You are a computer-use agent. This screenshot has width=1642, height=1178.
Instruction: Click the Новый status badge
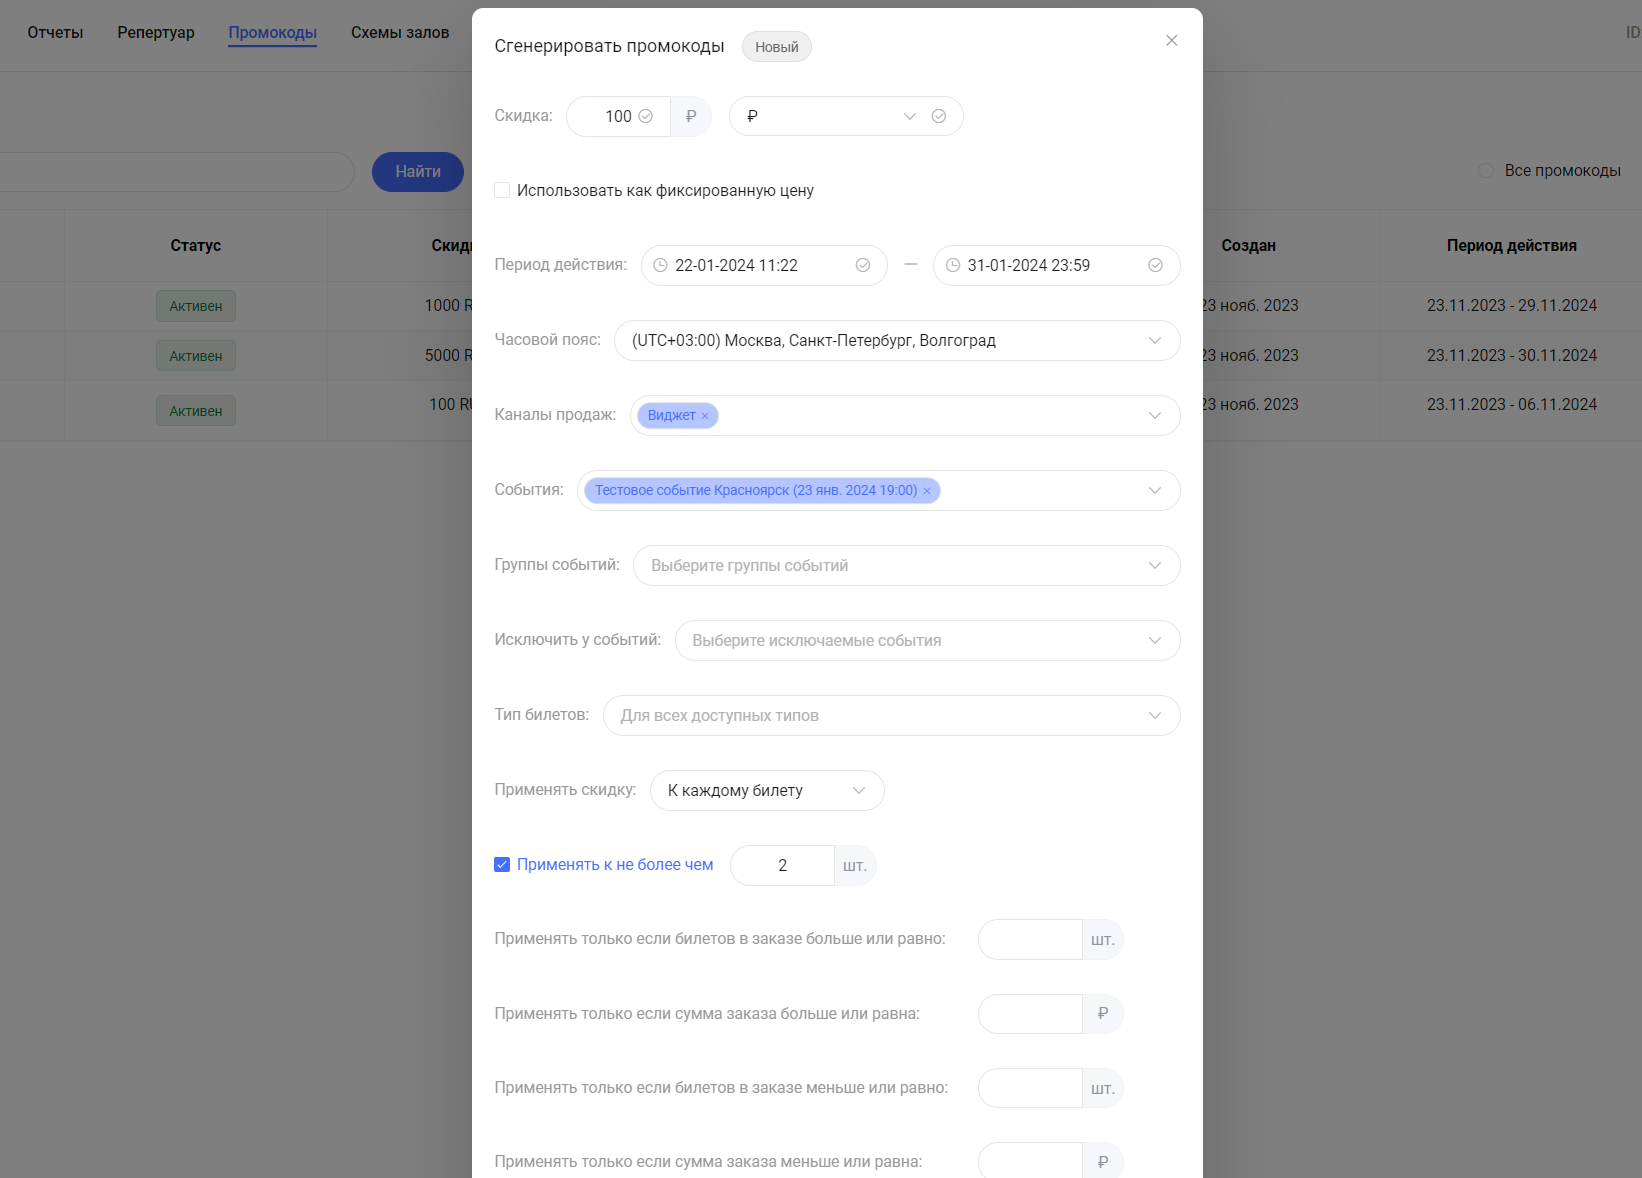point(776,47)
